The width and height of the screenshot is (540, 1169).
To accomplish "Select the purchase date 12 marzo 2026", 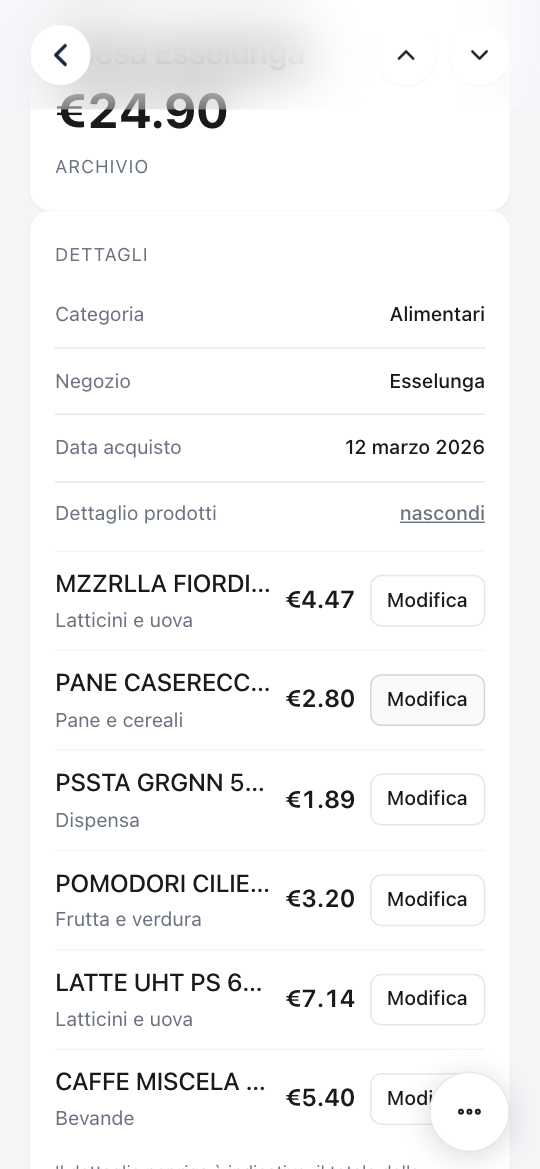I will click(415, 447).
